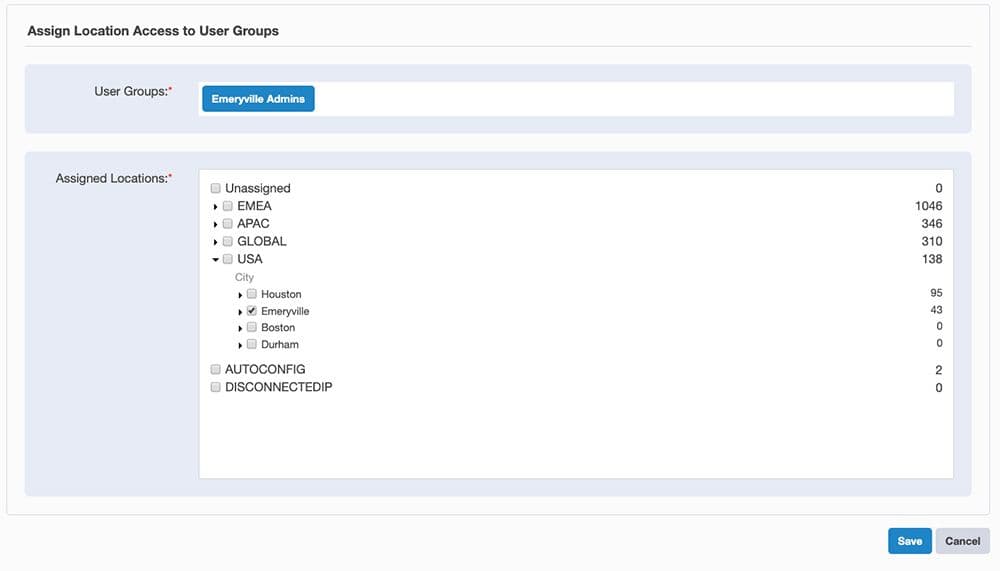Click the Assigned Locations label
The image size is (1000, 571).
pyautogui.click(x=114, y=179)
